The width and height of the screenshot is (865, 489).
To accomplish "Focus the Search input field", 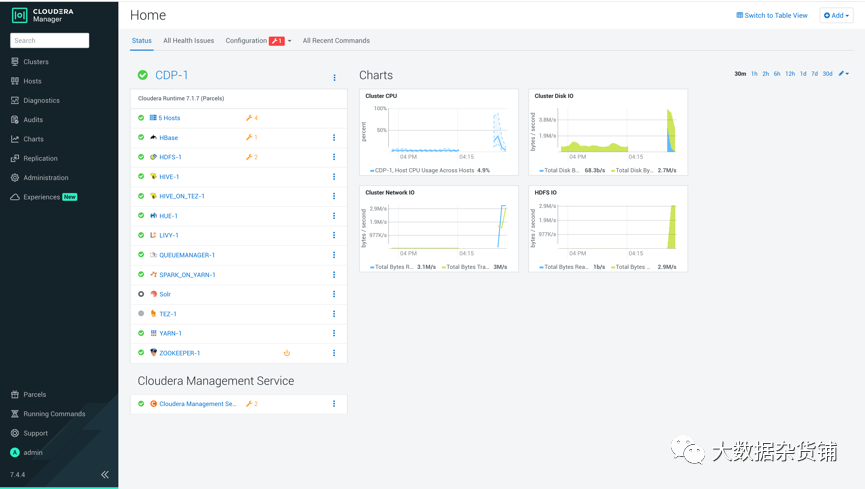I will click(x=50, y=40).
